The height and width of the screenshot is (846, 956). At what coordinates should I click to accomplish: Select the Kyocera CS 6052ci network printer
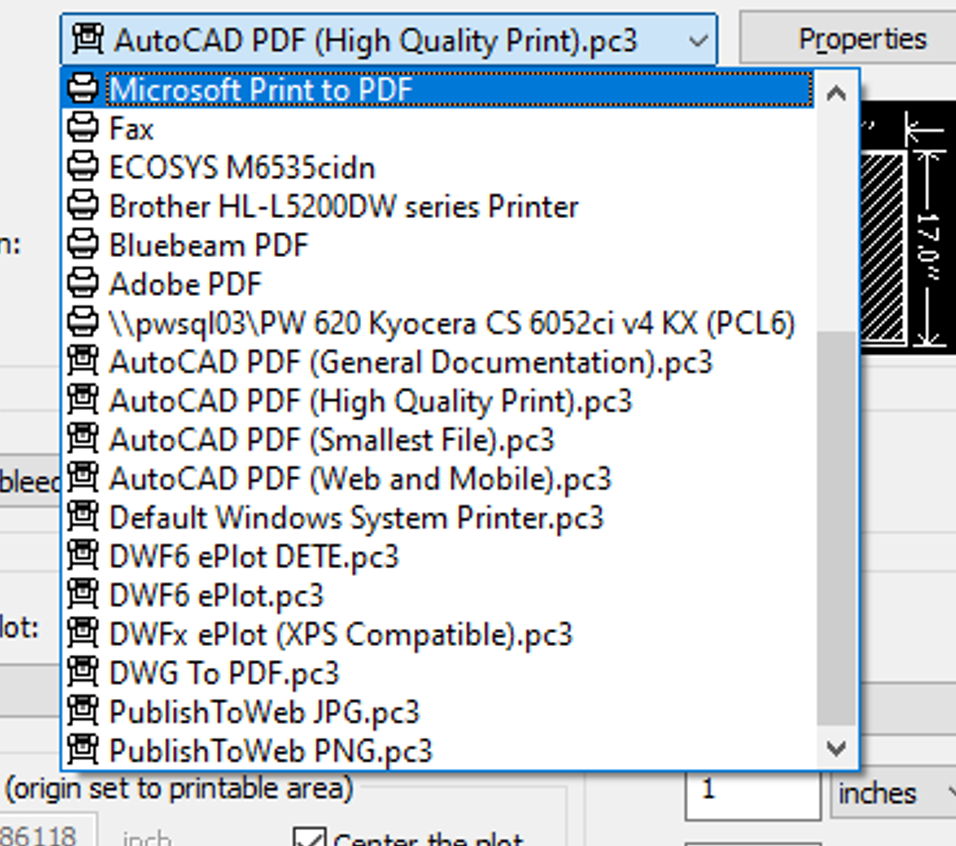coord(439,323)
